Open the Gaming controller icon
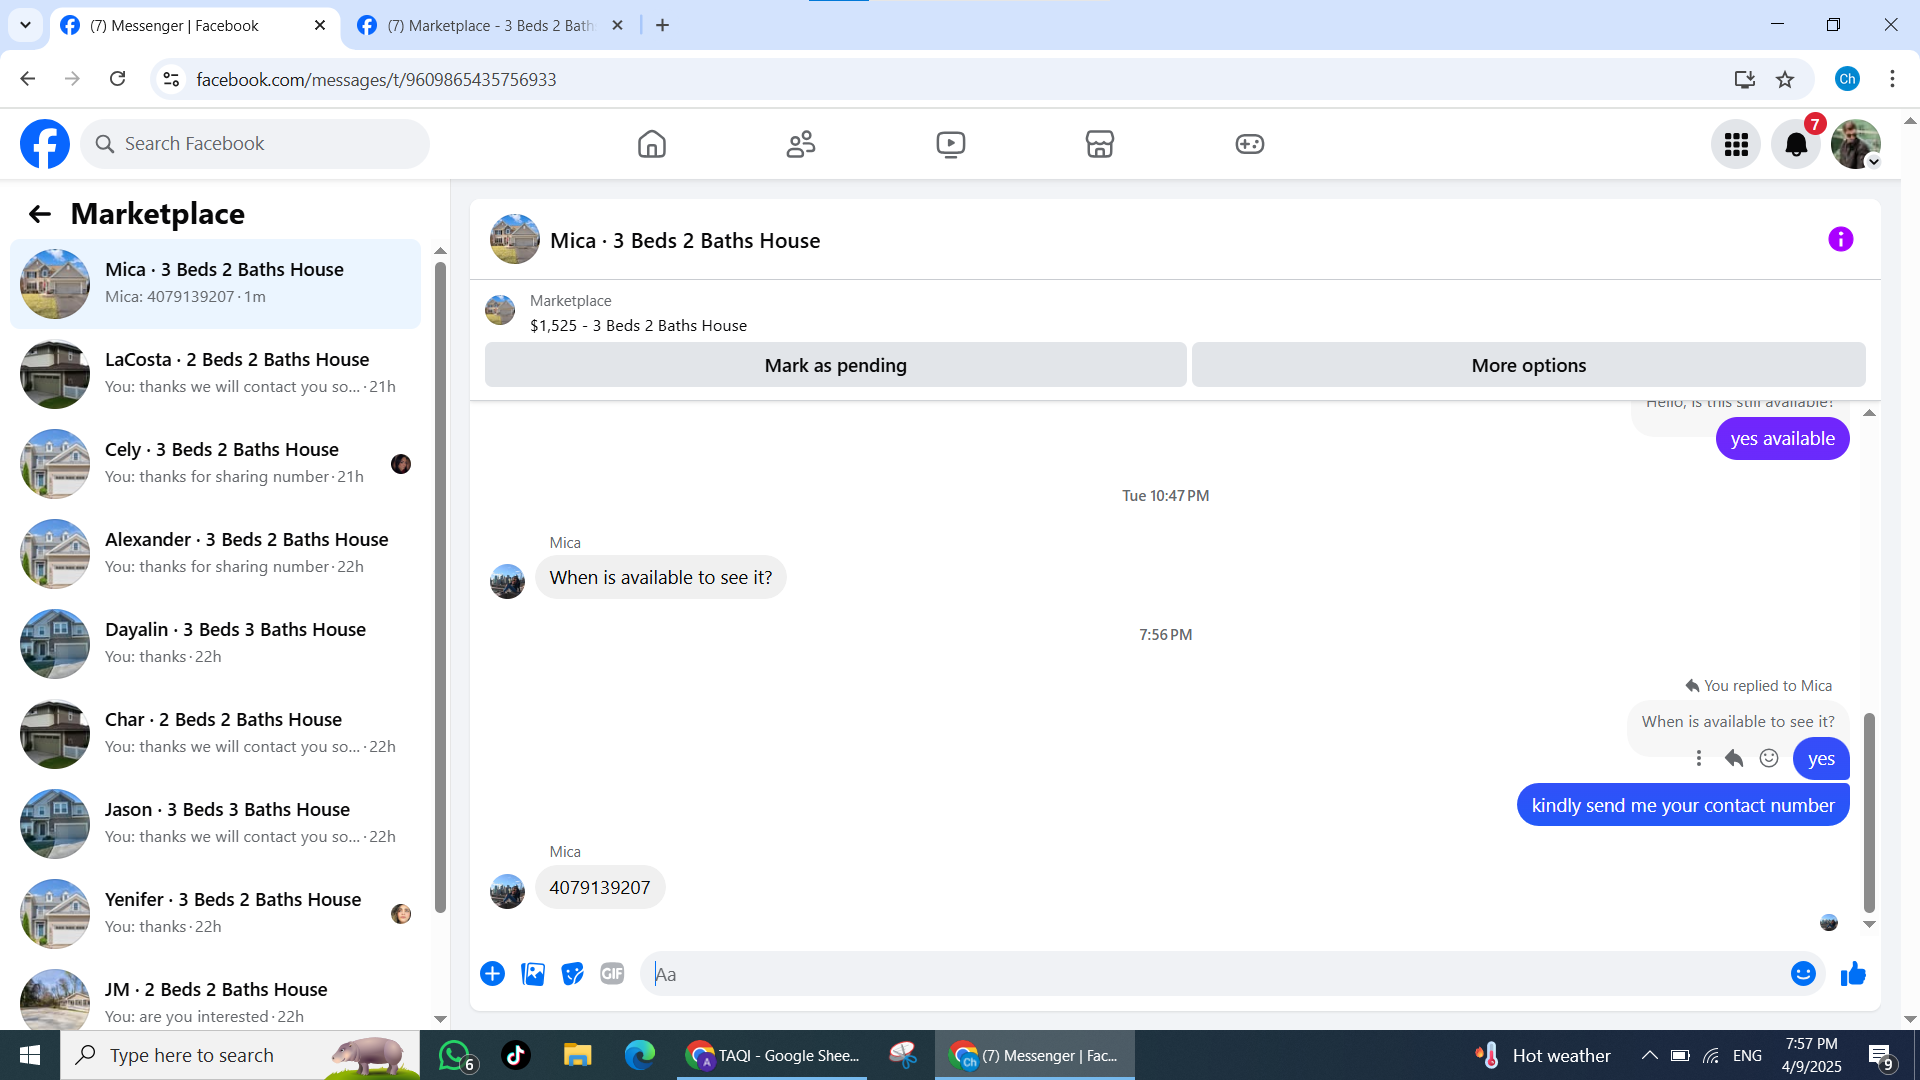Image resolution: width=1920 pixels, height=1080 pixels. 1250,144
